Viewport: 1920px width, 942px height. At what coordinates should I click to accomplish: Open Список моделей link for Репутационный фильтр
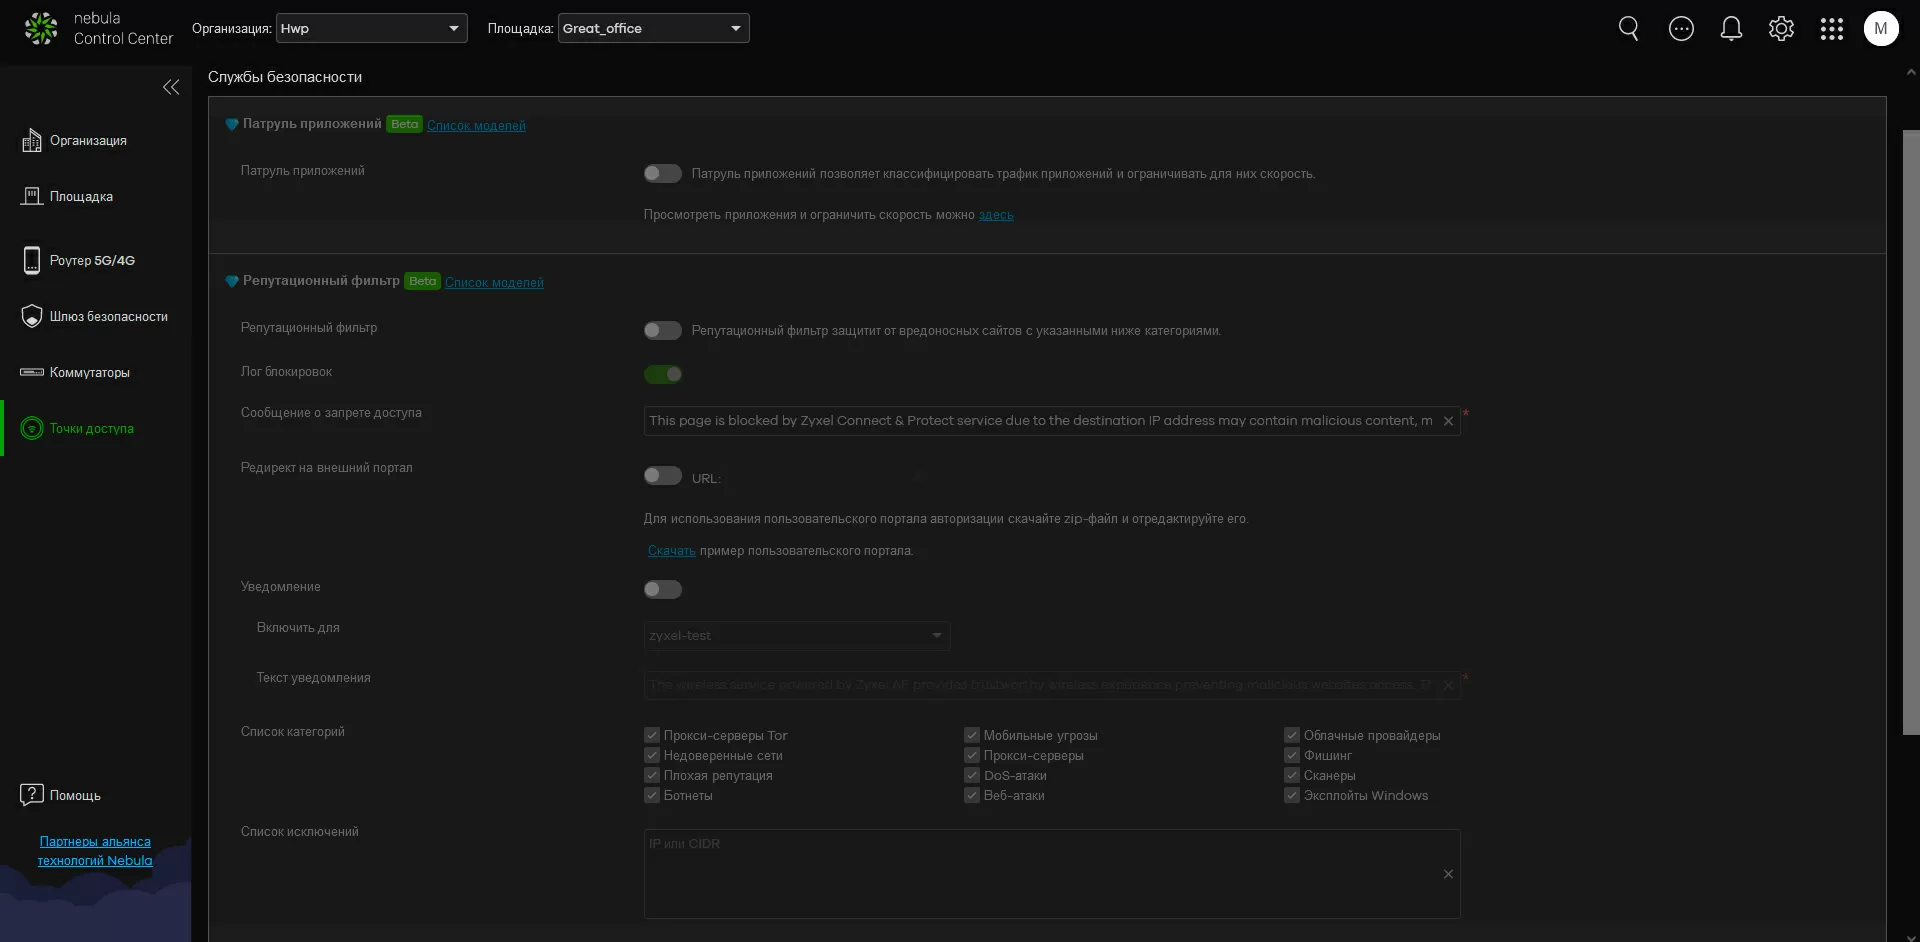[x=494, y=282]
